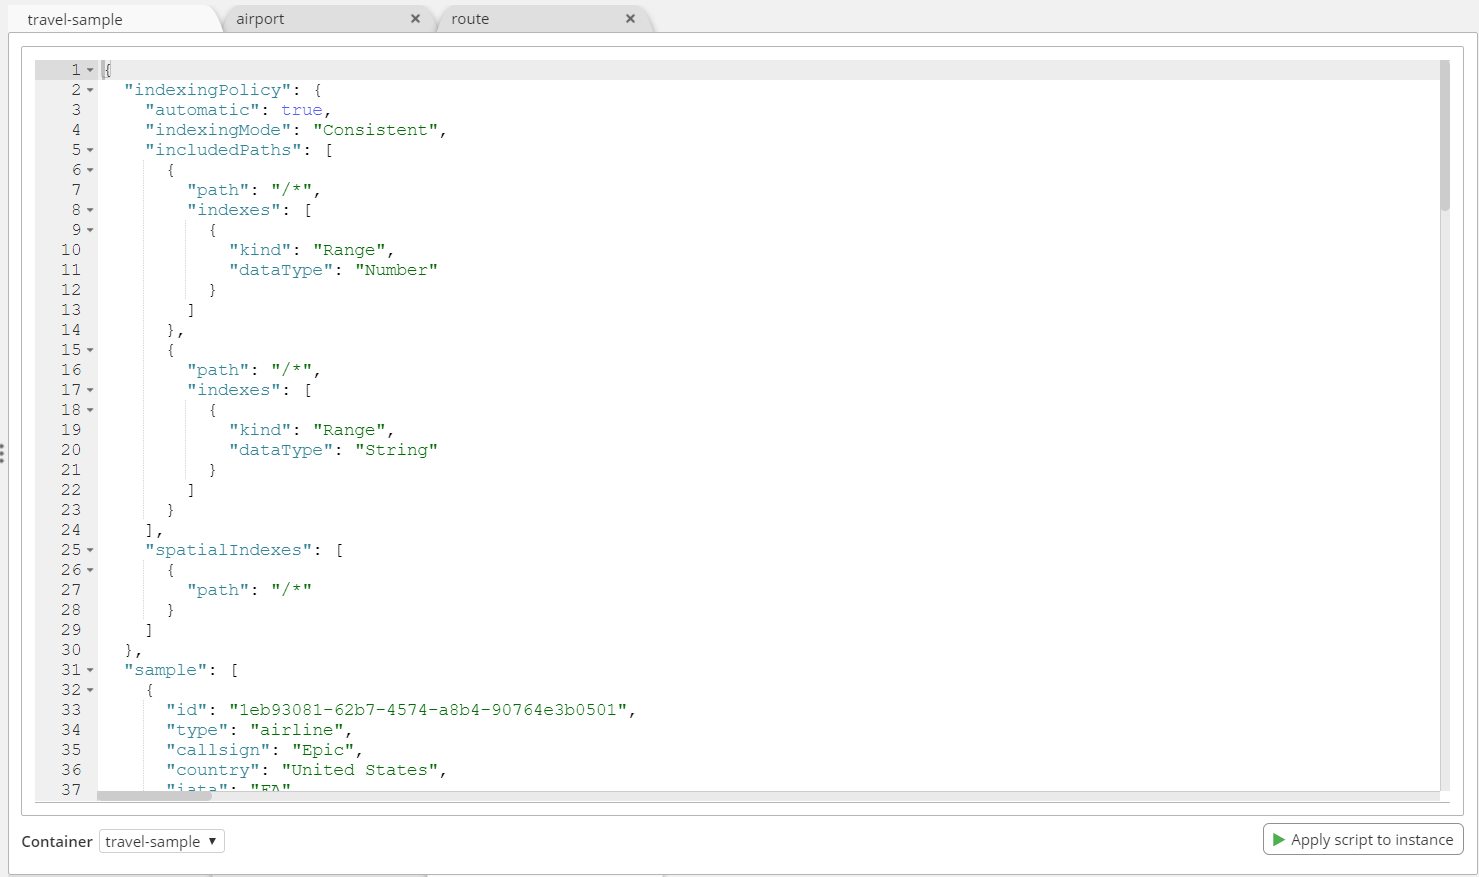Collapse the indexingPolicy object on line 2

pos(92,90)
